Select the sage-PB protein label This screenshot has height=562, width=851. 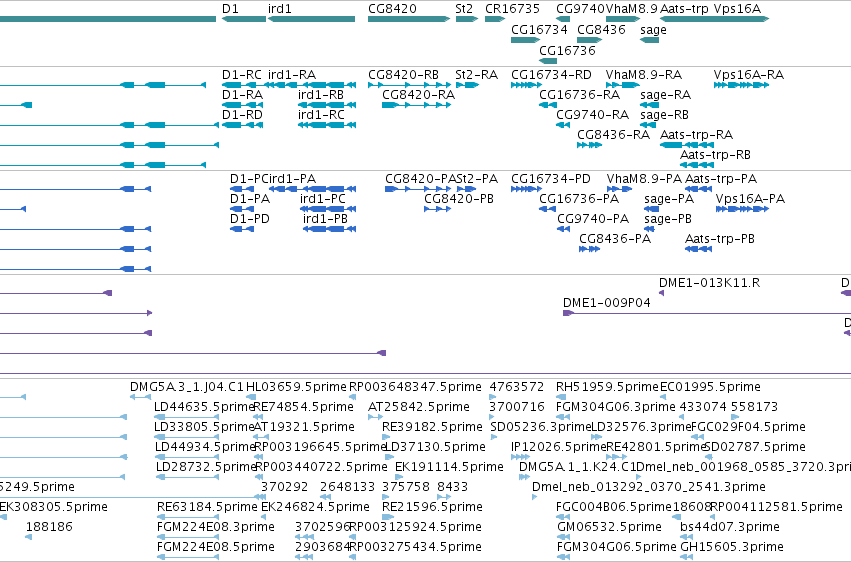pyautogui.click(x=668, y=219)
